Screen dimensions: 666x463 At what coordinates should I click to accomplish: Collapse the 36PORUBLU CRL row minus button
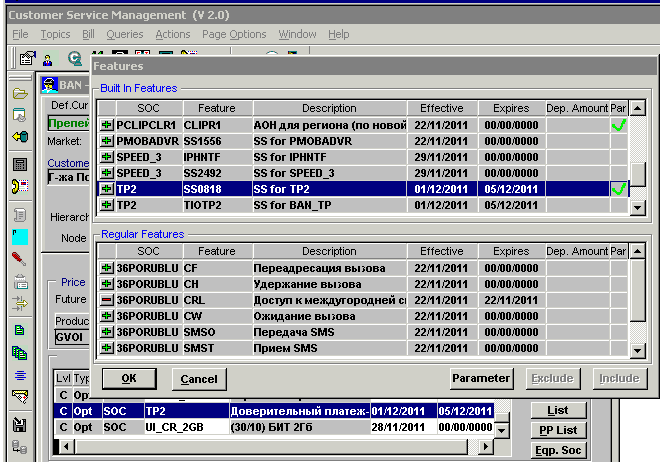pyautogui.click(x=107, y=300)
